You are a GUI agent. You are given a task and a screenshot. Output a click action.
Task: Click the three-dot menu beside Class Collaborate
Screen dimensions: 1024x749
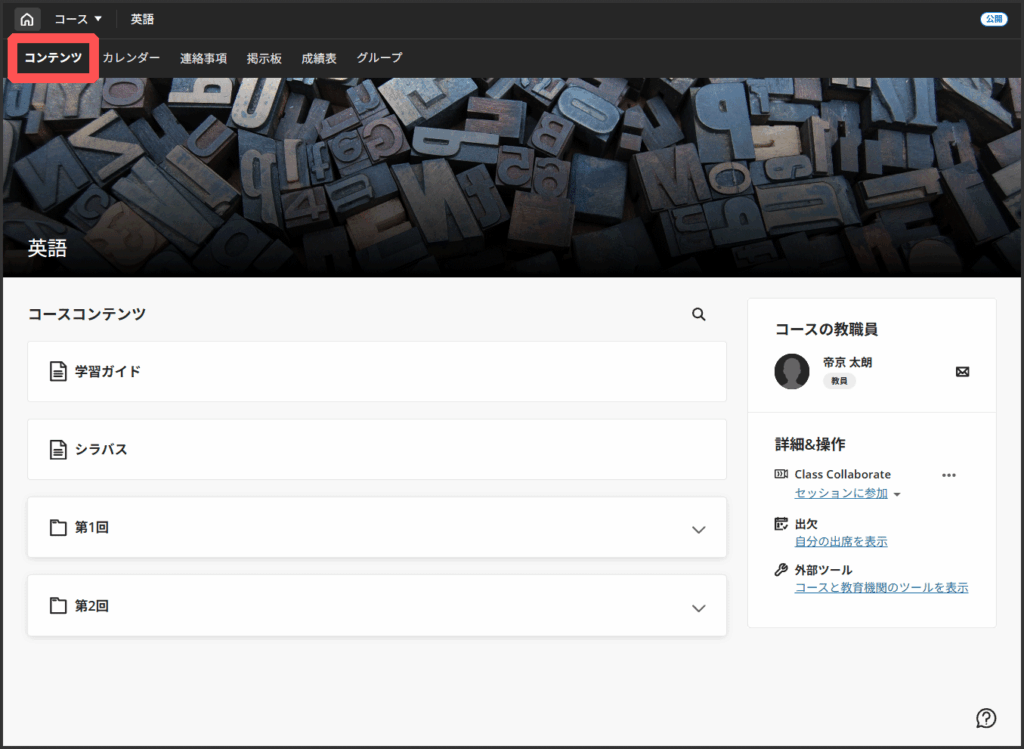coord(949,475)
